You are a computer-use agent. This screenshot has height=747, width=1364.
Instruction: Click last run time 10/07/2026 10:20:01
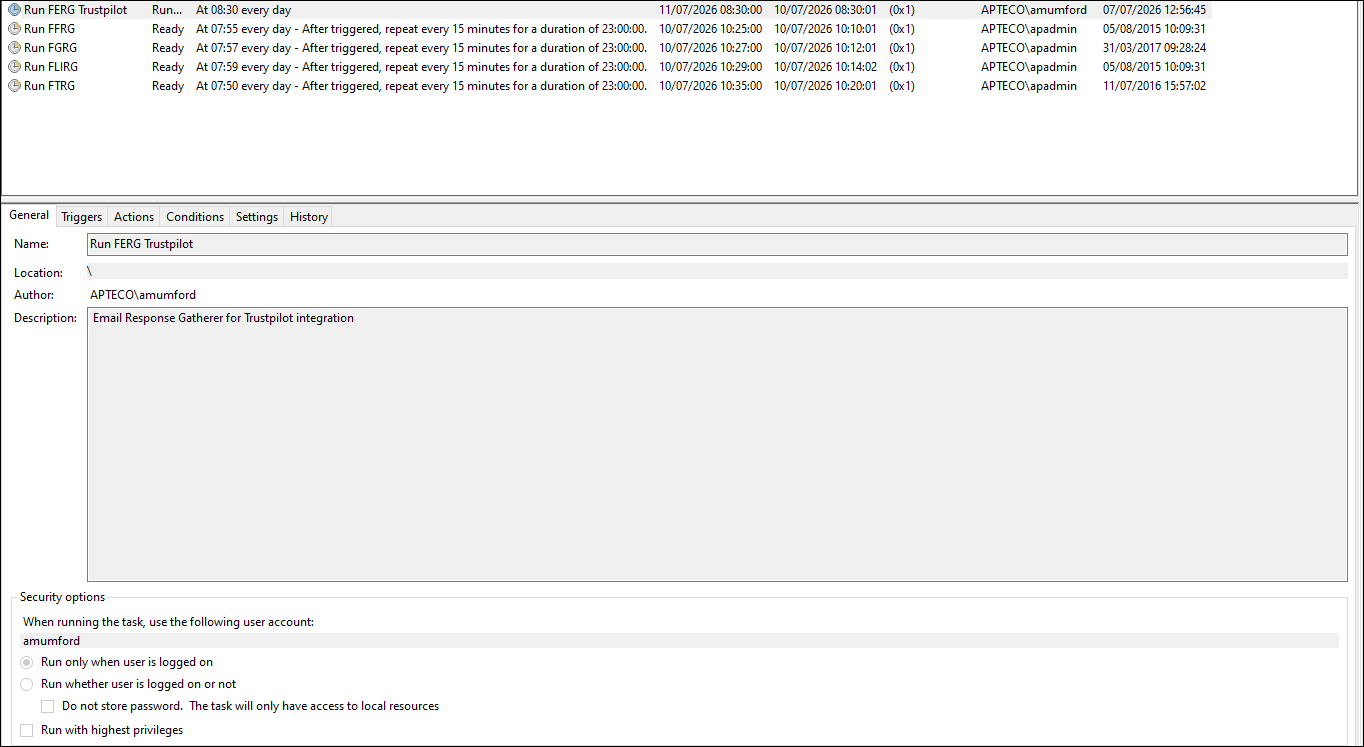tap(825, 86)
